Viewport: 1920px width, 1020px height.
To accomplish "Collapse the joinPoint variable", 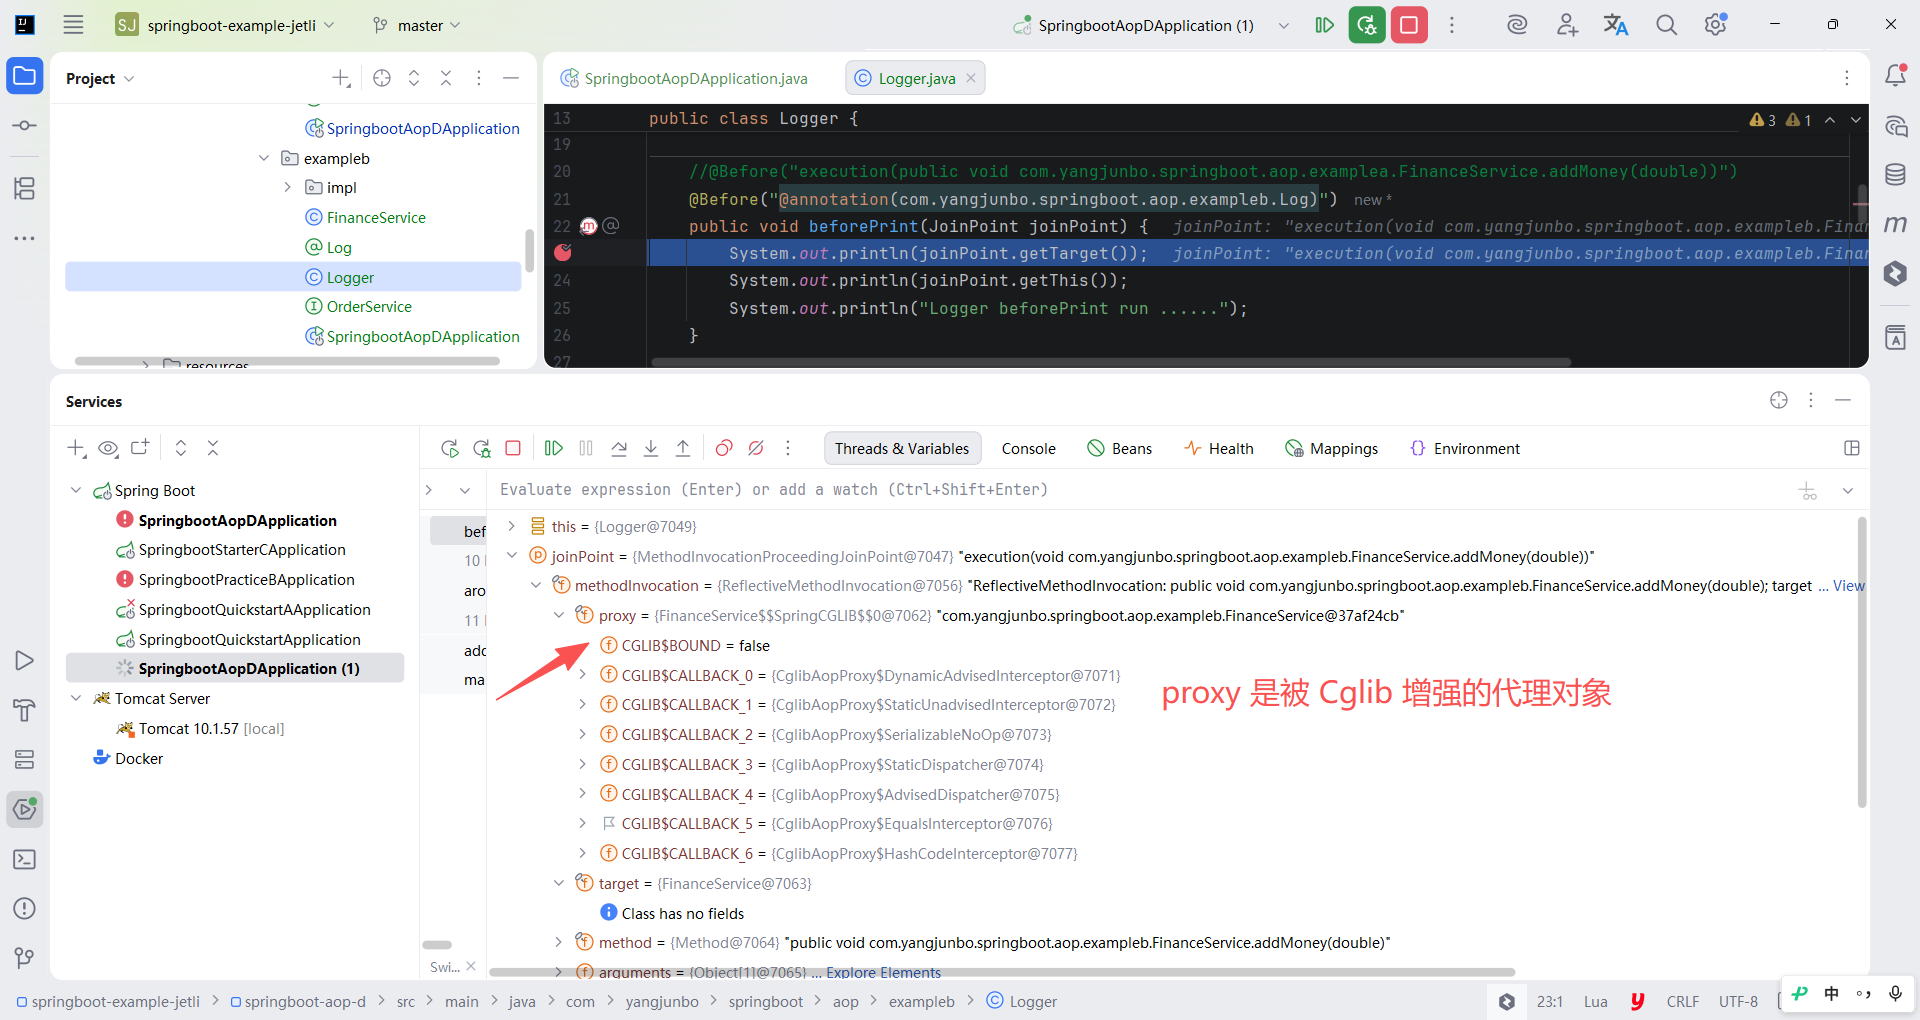I will 512,555.
